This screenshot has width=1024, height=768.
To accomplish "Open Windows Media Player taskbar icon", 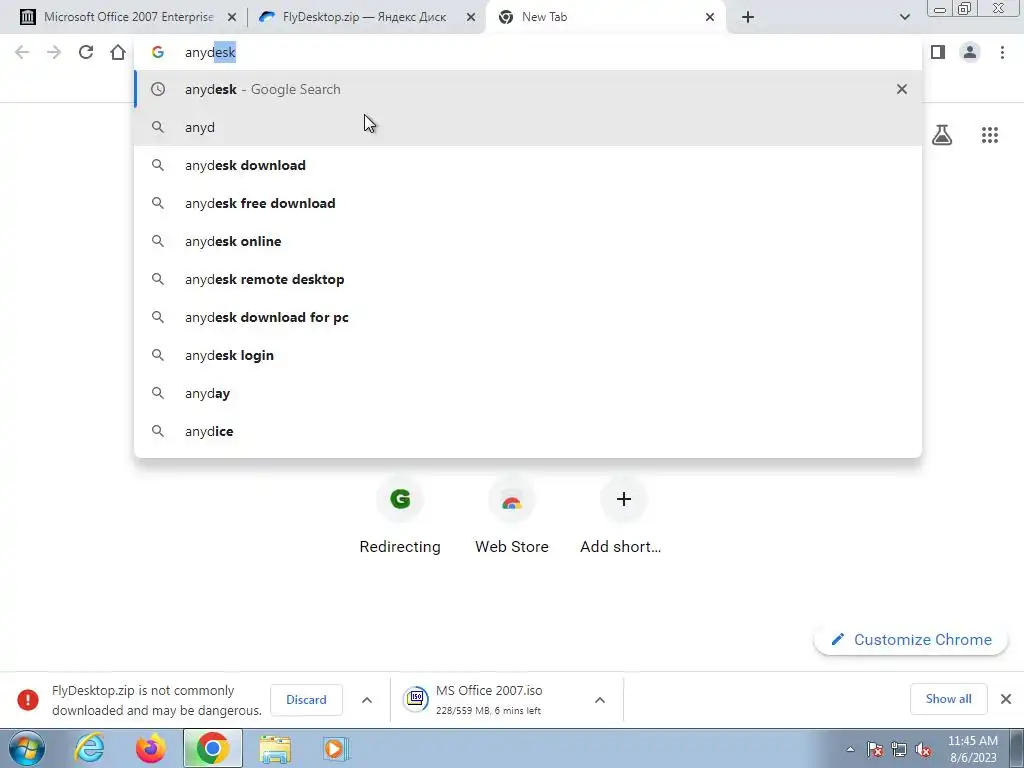I will click(336, 748).
